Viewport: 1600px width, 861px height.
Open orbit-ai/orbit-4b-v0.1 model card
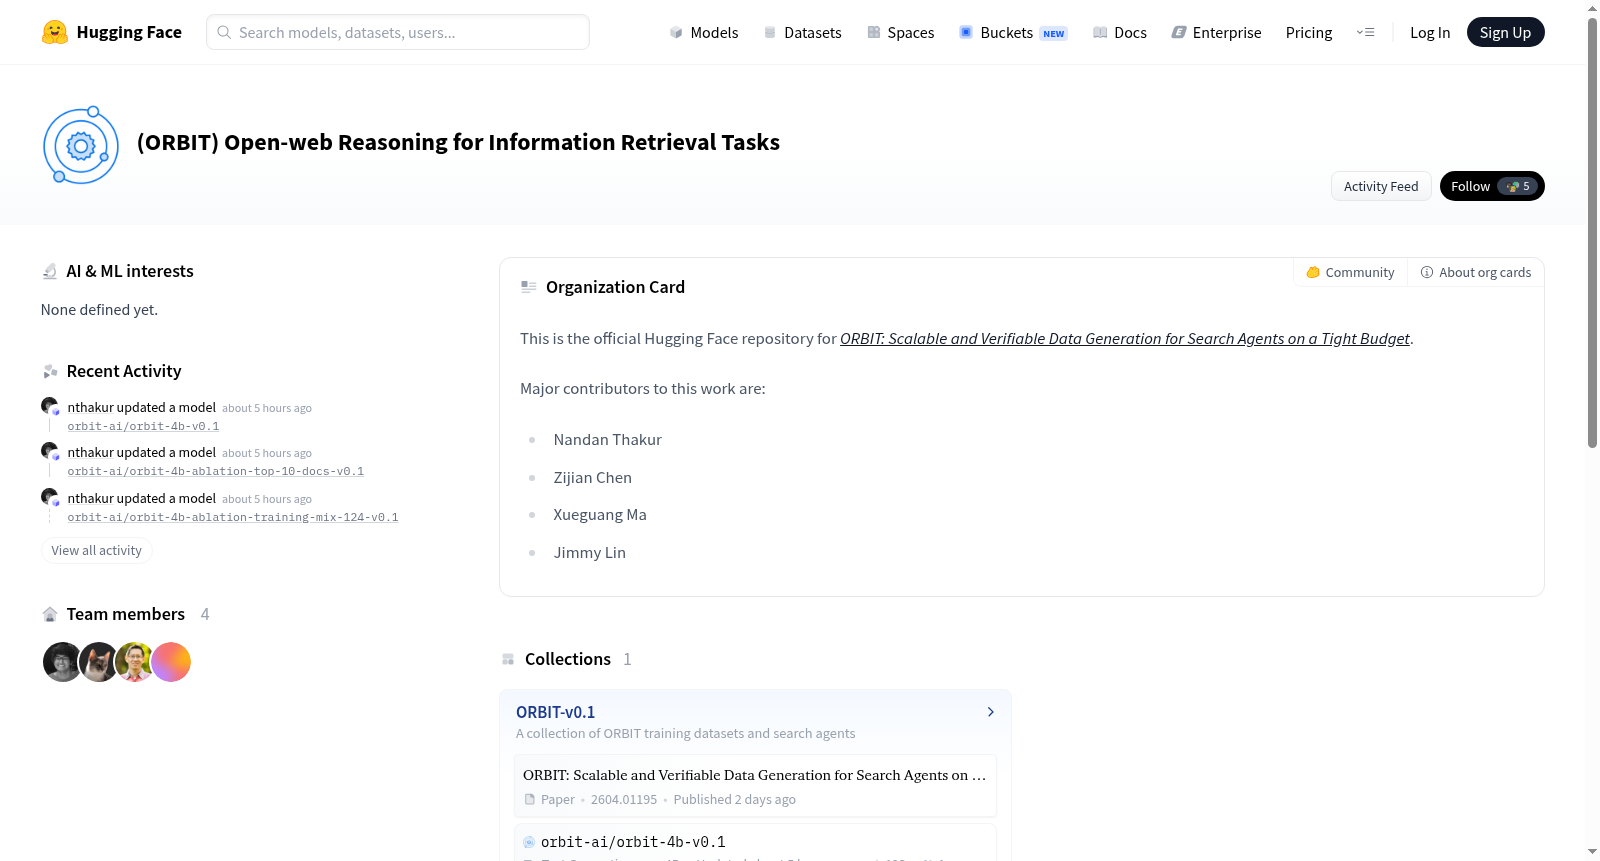pyautogui.click(x=755, y=843)
